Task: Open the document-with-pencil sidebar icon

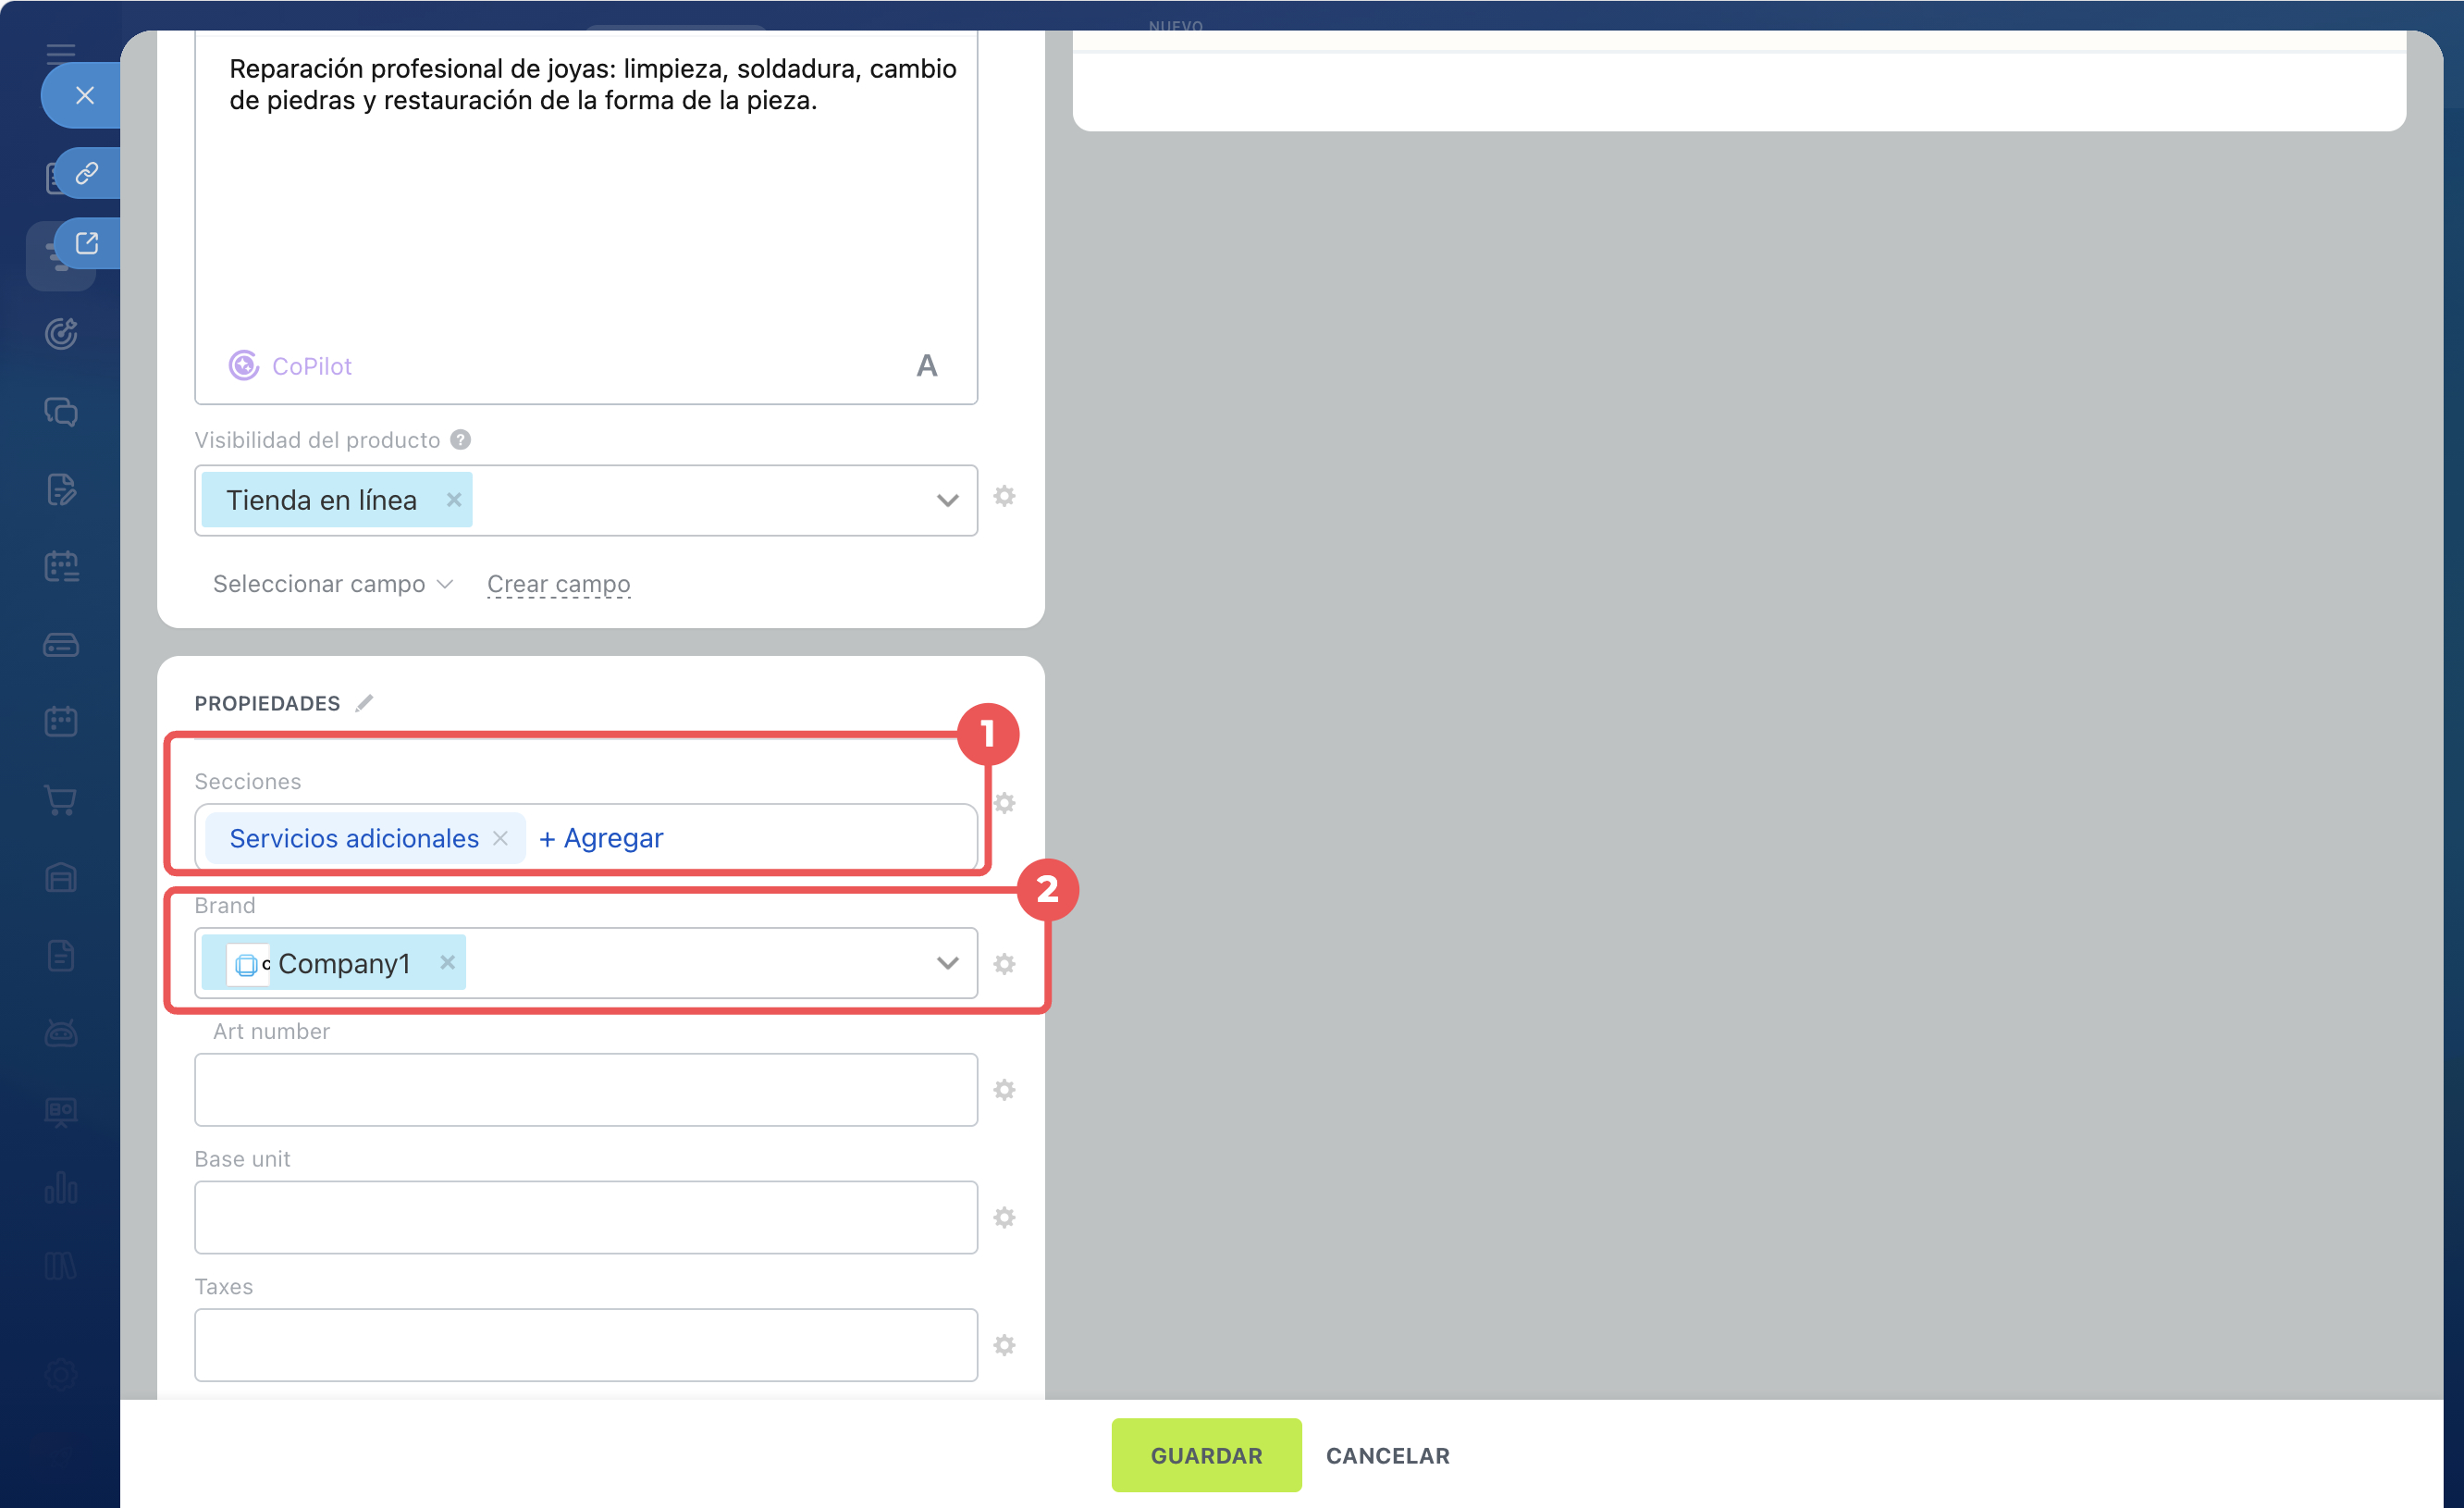Action: point(61,489)
